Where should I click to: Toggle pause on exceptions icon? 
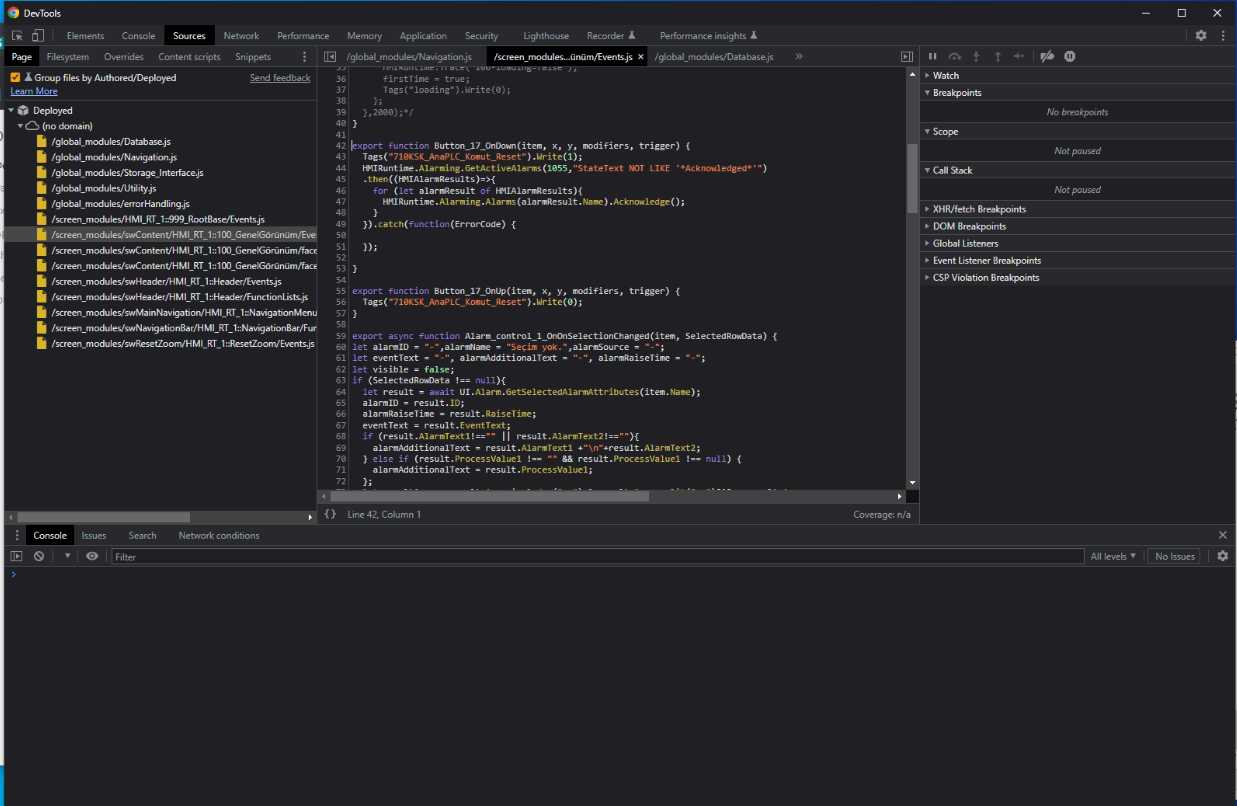[x=1070, y=57]
